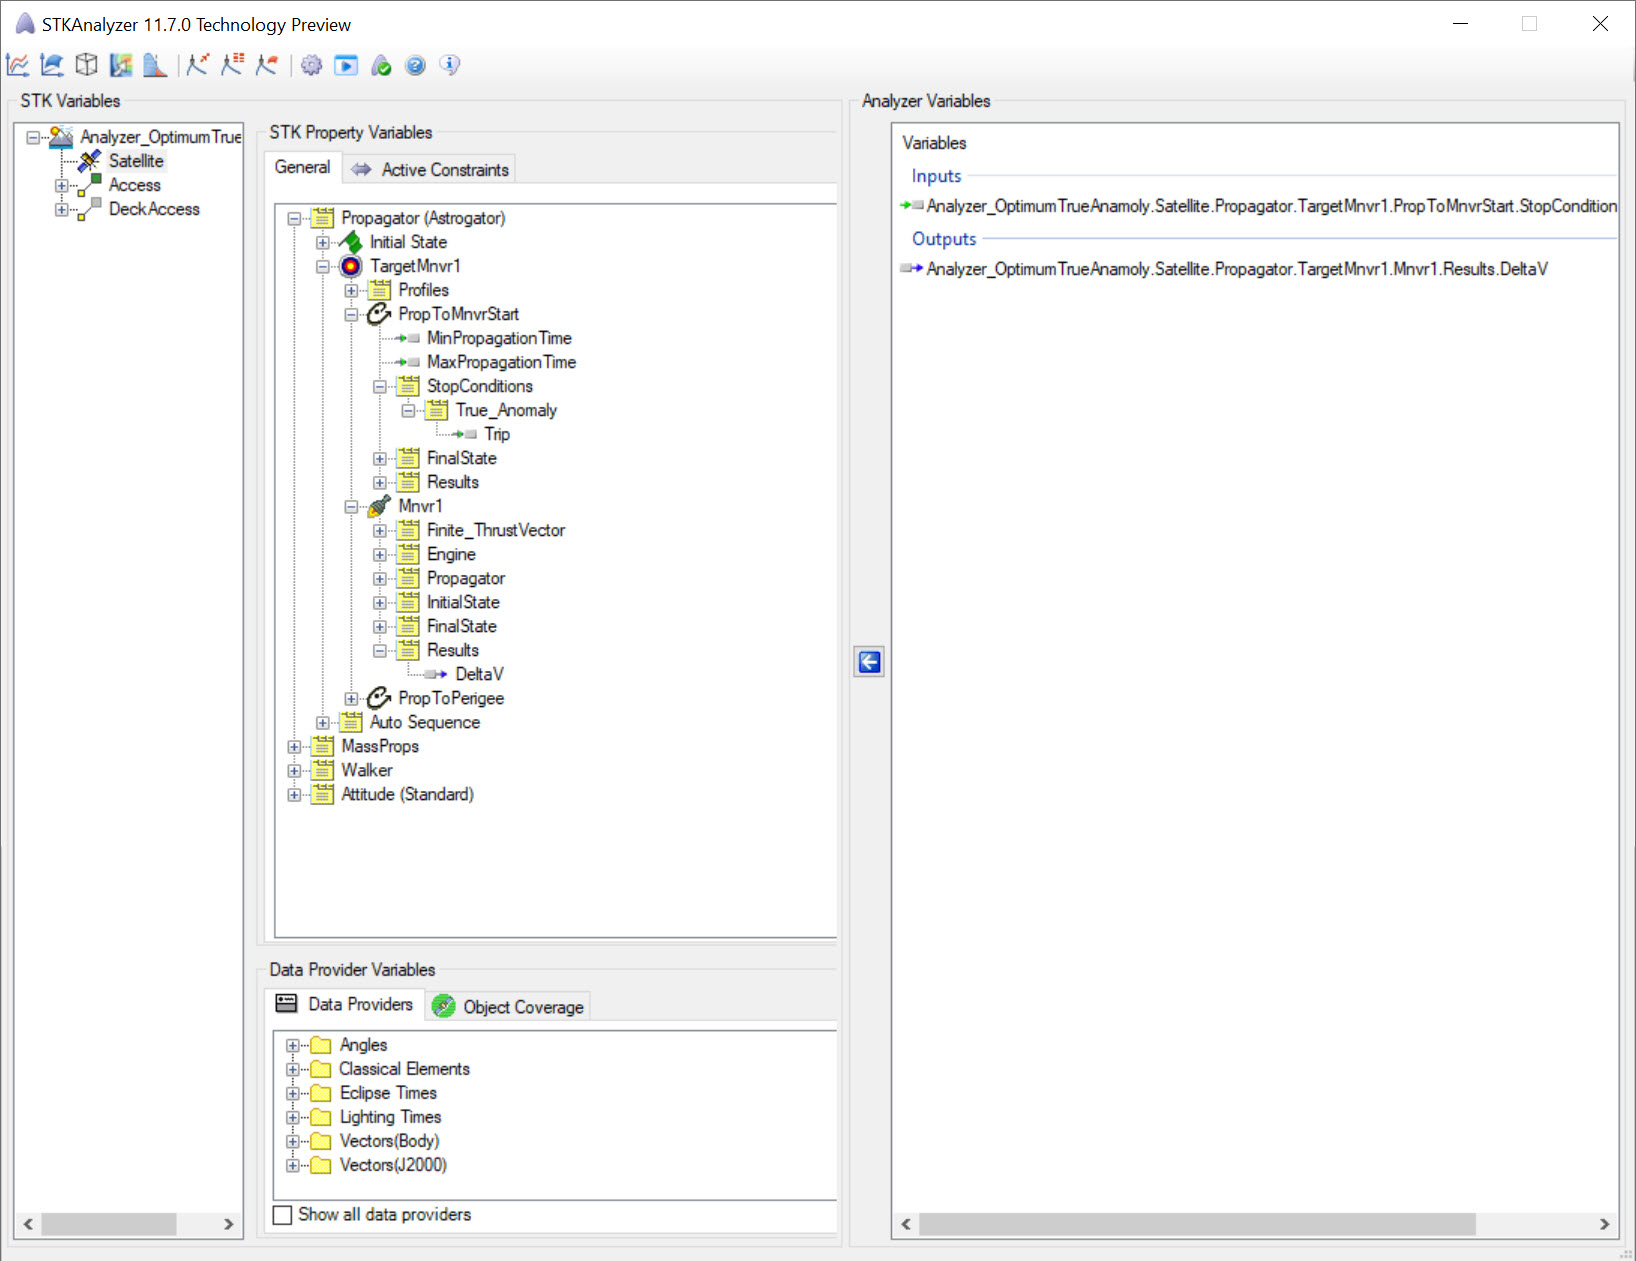Image resolution: width=1636 pixels, height=1261 pixels.
Task: Open the Carpet Plot surface tool
Action: click(x=52, y=66)
